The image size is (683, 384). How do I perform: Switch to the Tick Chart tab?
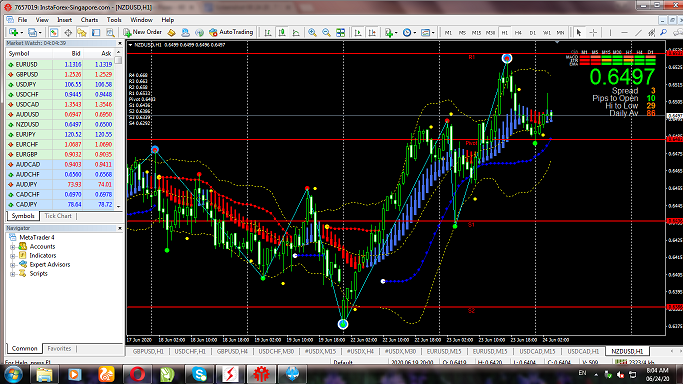58,216
